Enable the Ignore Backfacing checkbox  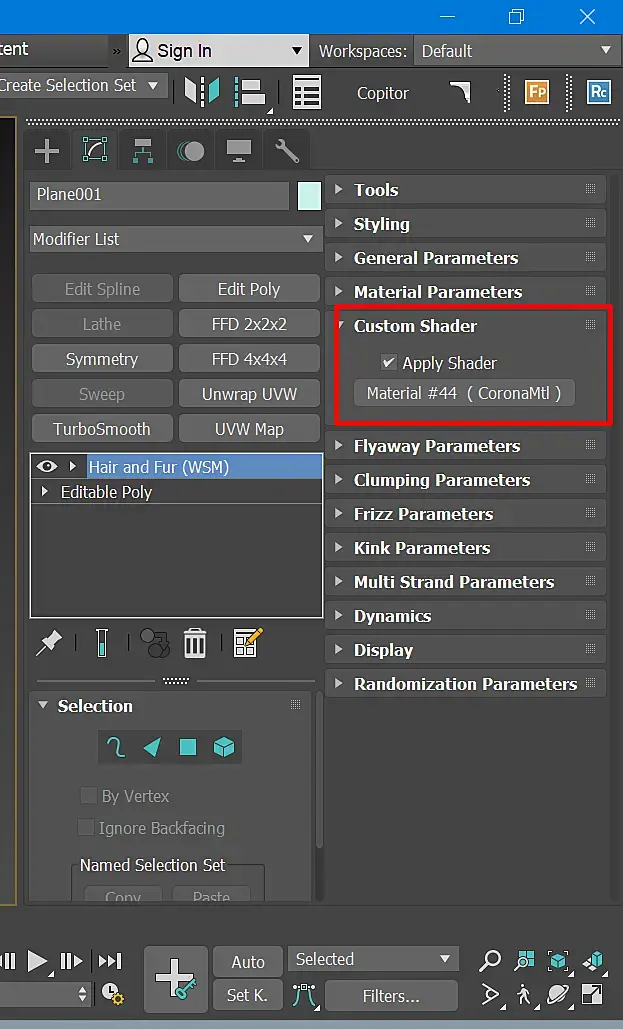coord(86,828)
